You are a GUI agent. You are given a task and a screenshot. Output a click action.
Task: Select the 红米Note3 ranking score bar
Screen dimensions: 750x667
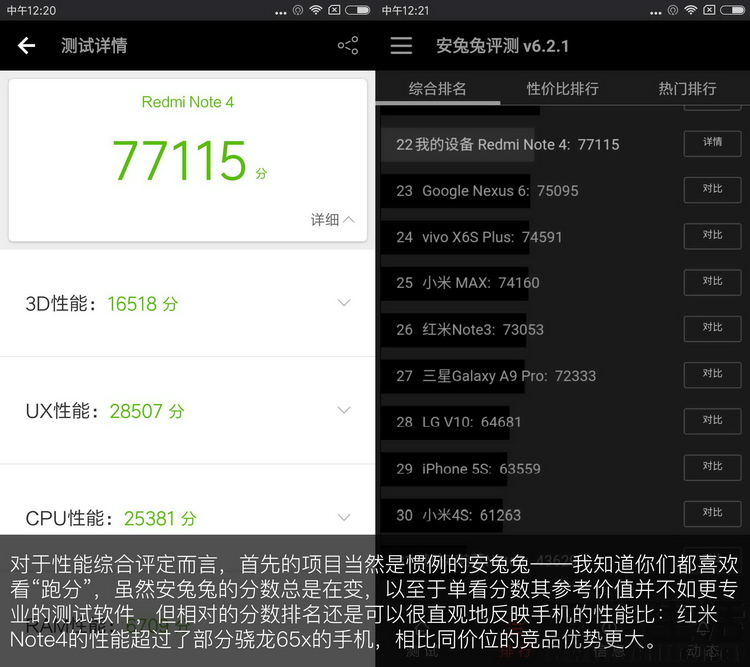click(470, 329)
